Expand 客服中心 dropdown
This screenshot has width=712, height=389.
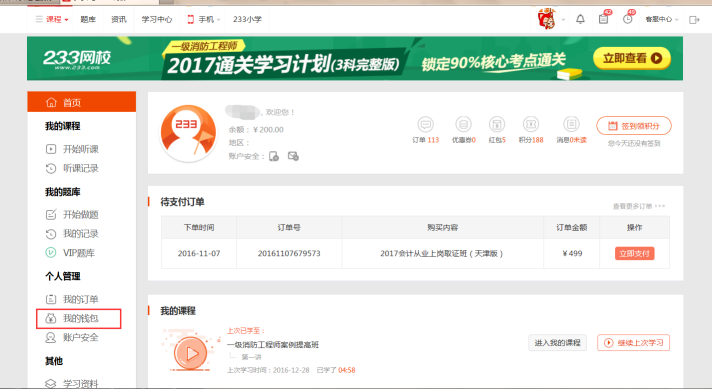click(x=662, y=20)
